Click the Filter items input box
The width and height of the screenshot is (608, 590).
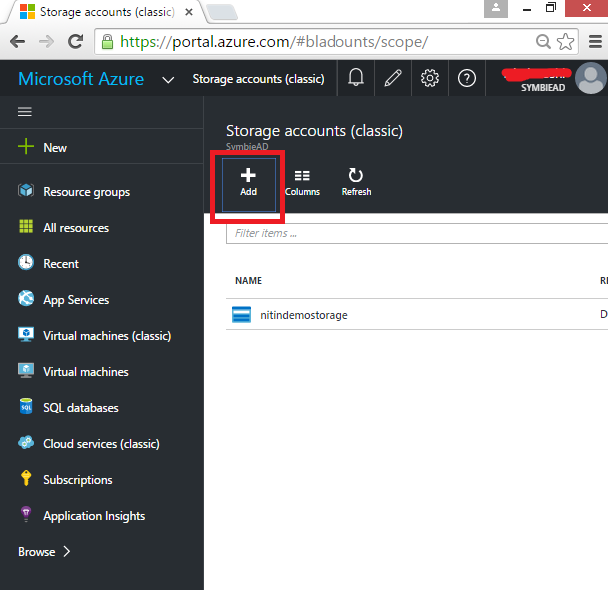pyautogui.click(x=417, y=233)
